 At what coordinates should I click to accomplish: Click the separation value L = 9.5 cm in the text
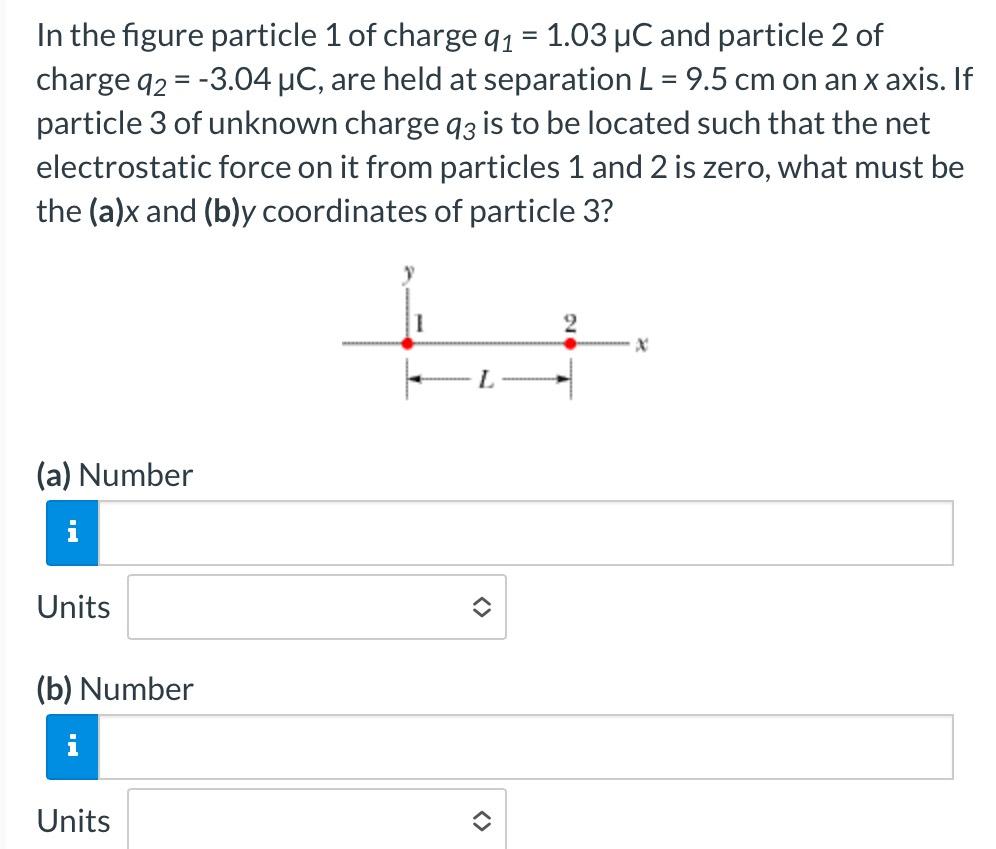pos(706,79)
